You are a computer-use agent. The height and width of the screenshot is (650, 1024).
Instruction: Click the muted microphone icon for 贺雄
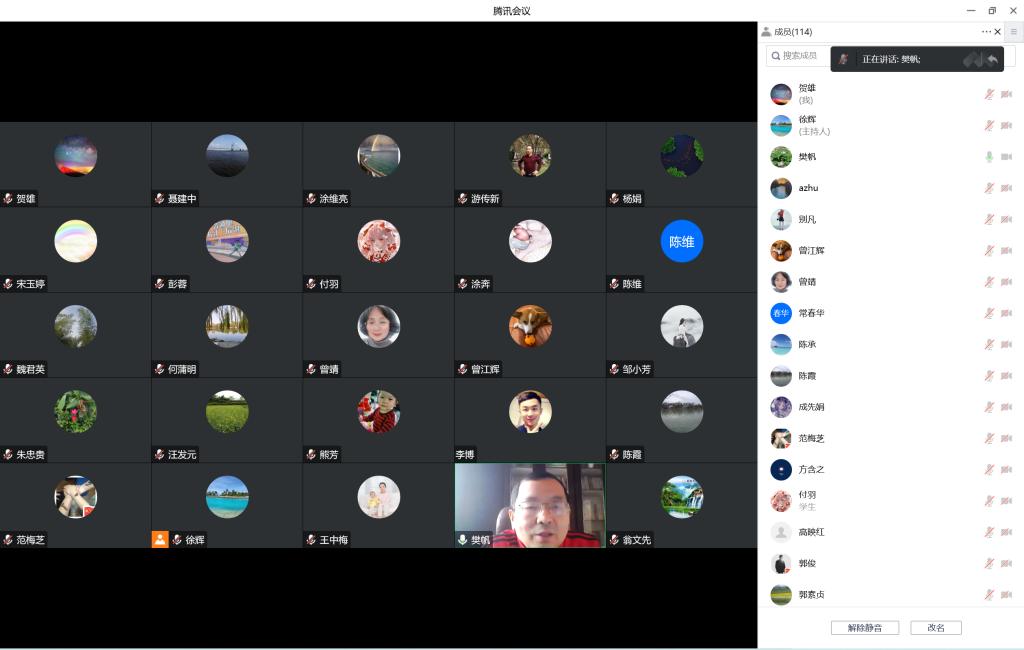[x=989, y=94]
